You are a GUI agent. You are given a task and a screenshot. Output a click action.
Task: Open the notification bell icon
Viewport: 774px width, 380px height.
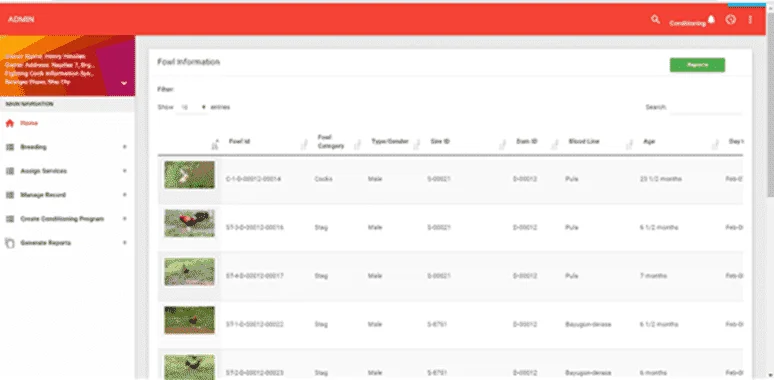coord(711,20)
